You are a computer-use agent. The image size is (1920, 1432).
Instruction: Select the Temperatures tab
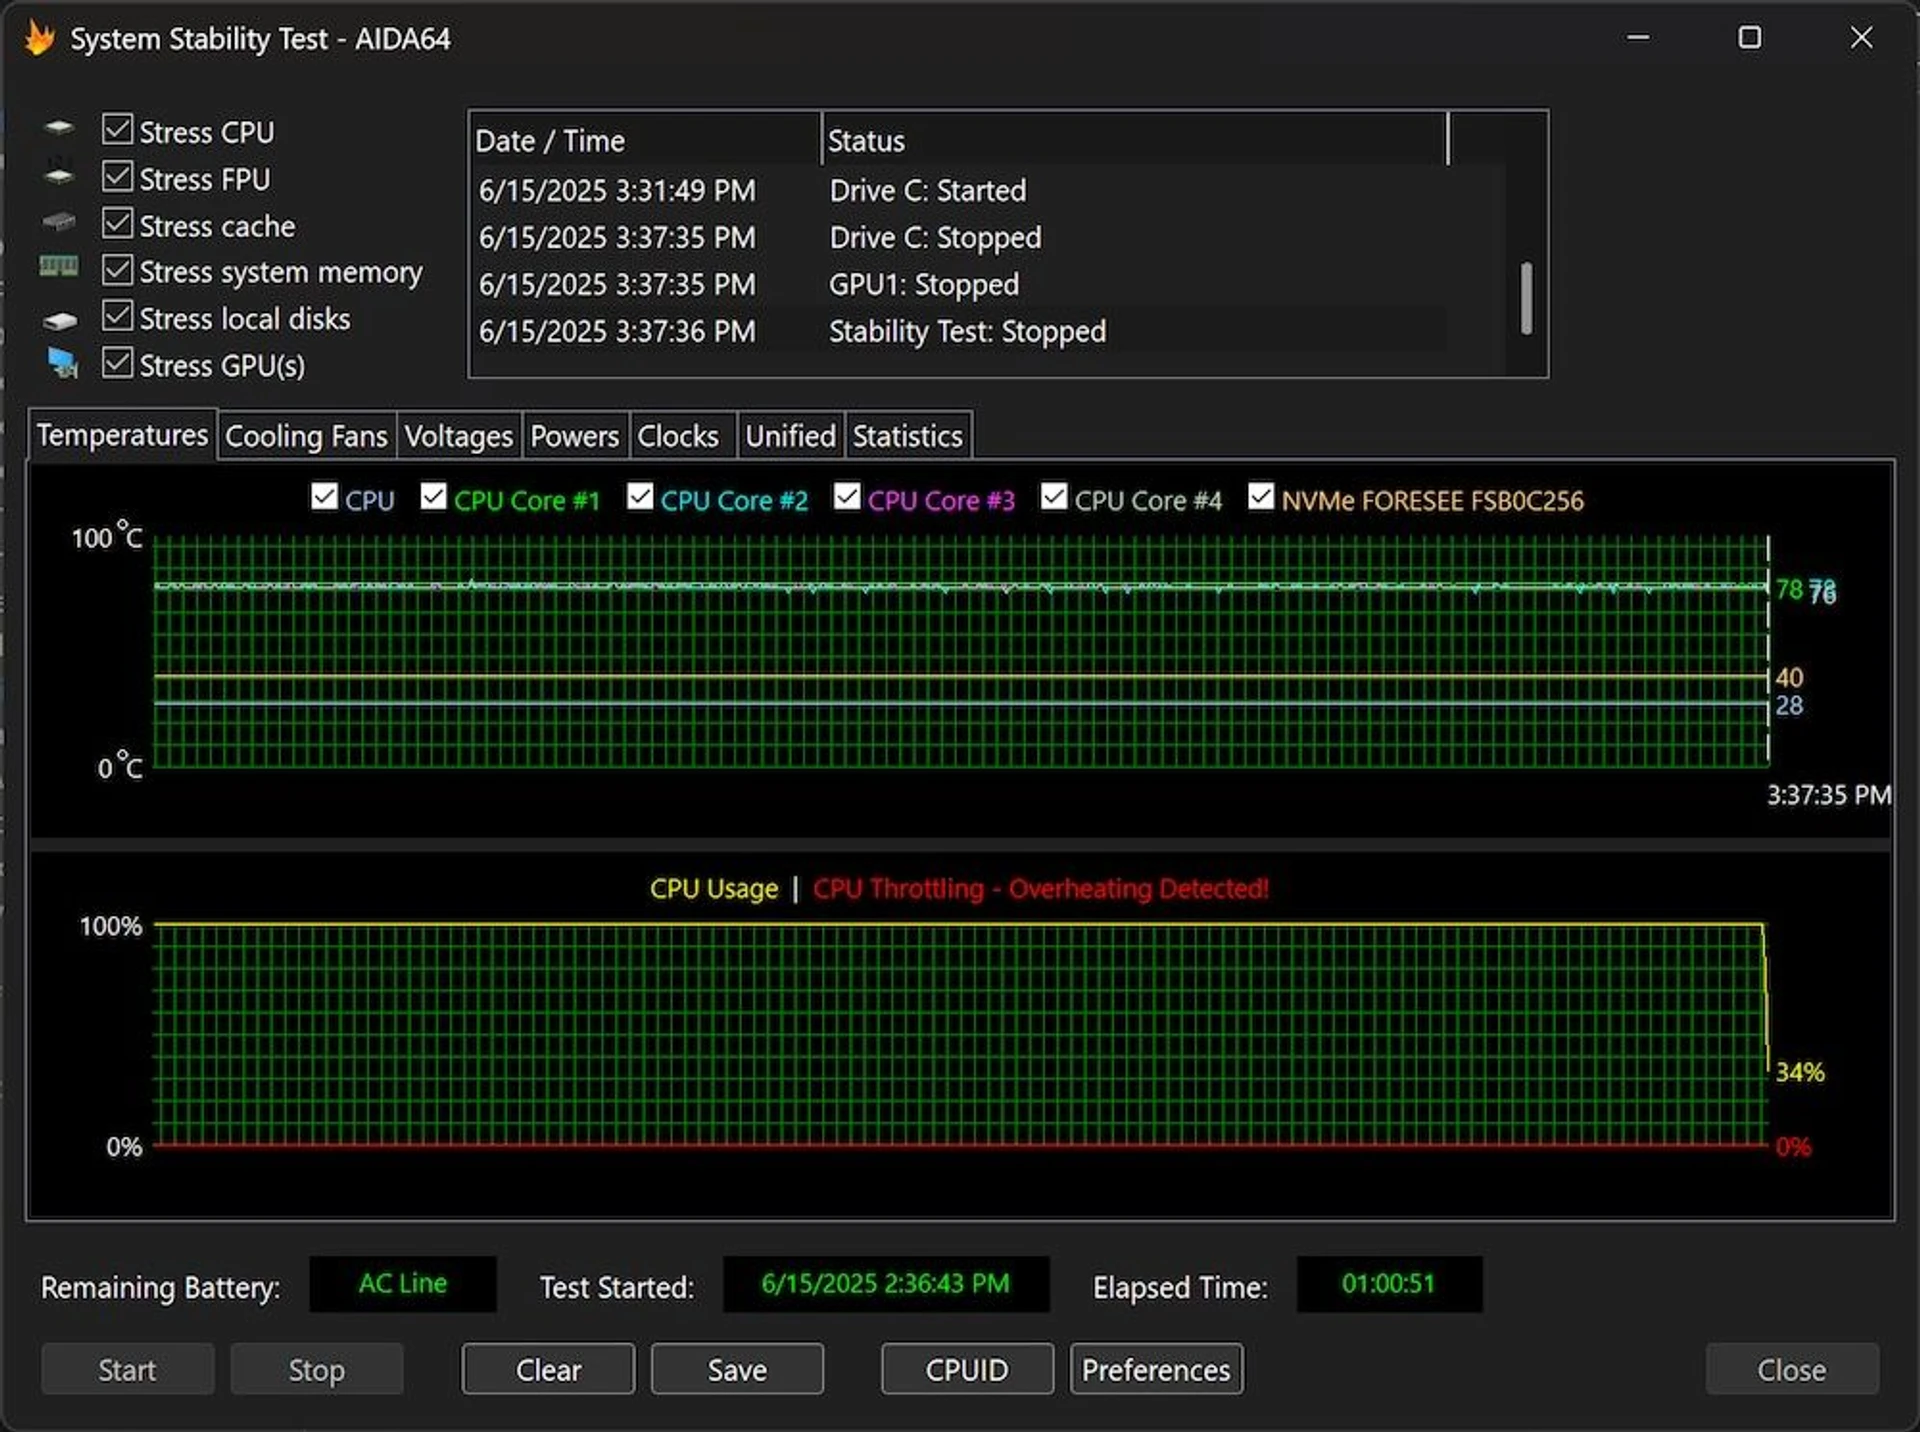pyautogui.click(x=122, y=435)
